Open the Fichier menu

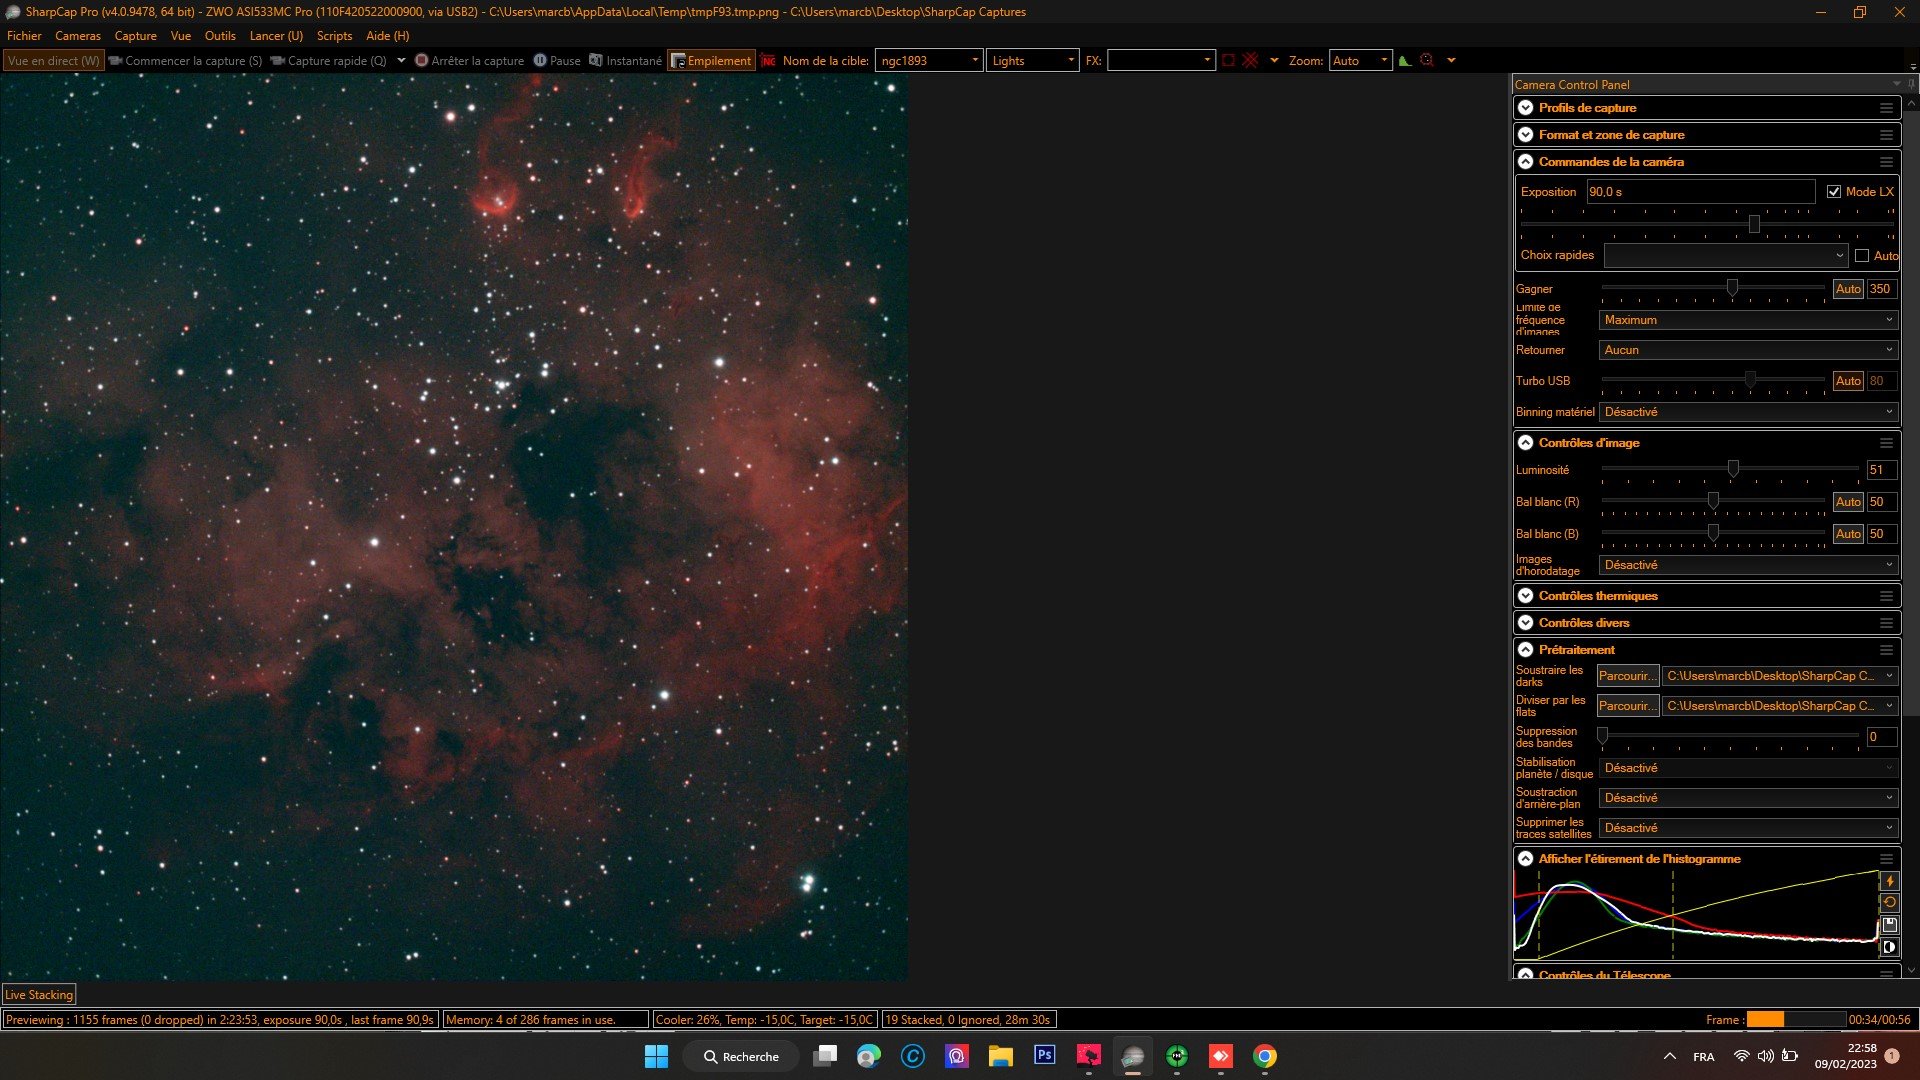coord(24,36)
